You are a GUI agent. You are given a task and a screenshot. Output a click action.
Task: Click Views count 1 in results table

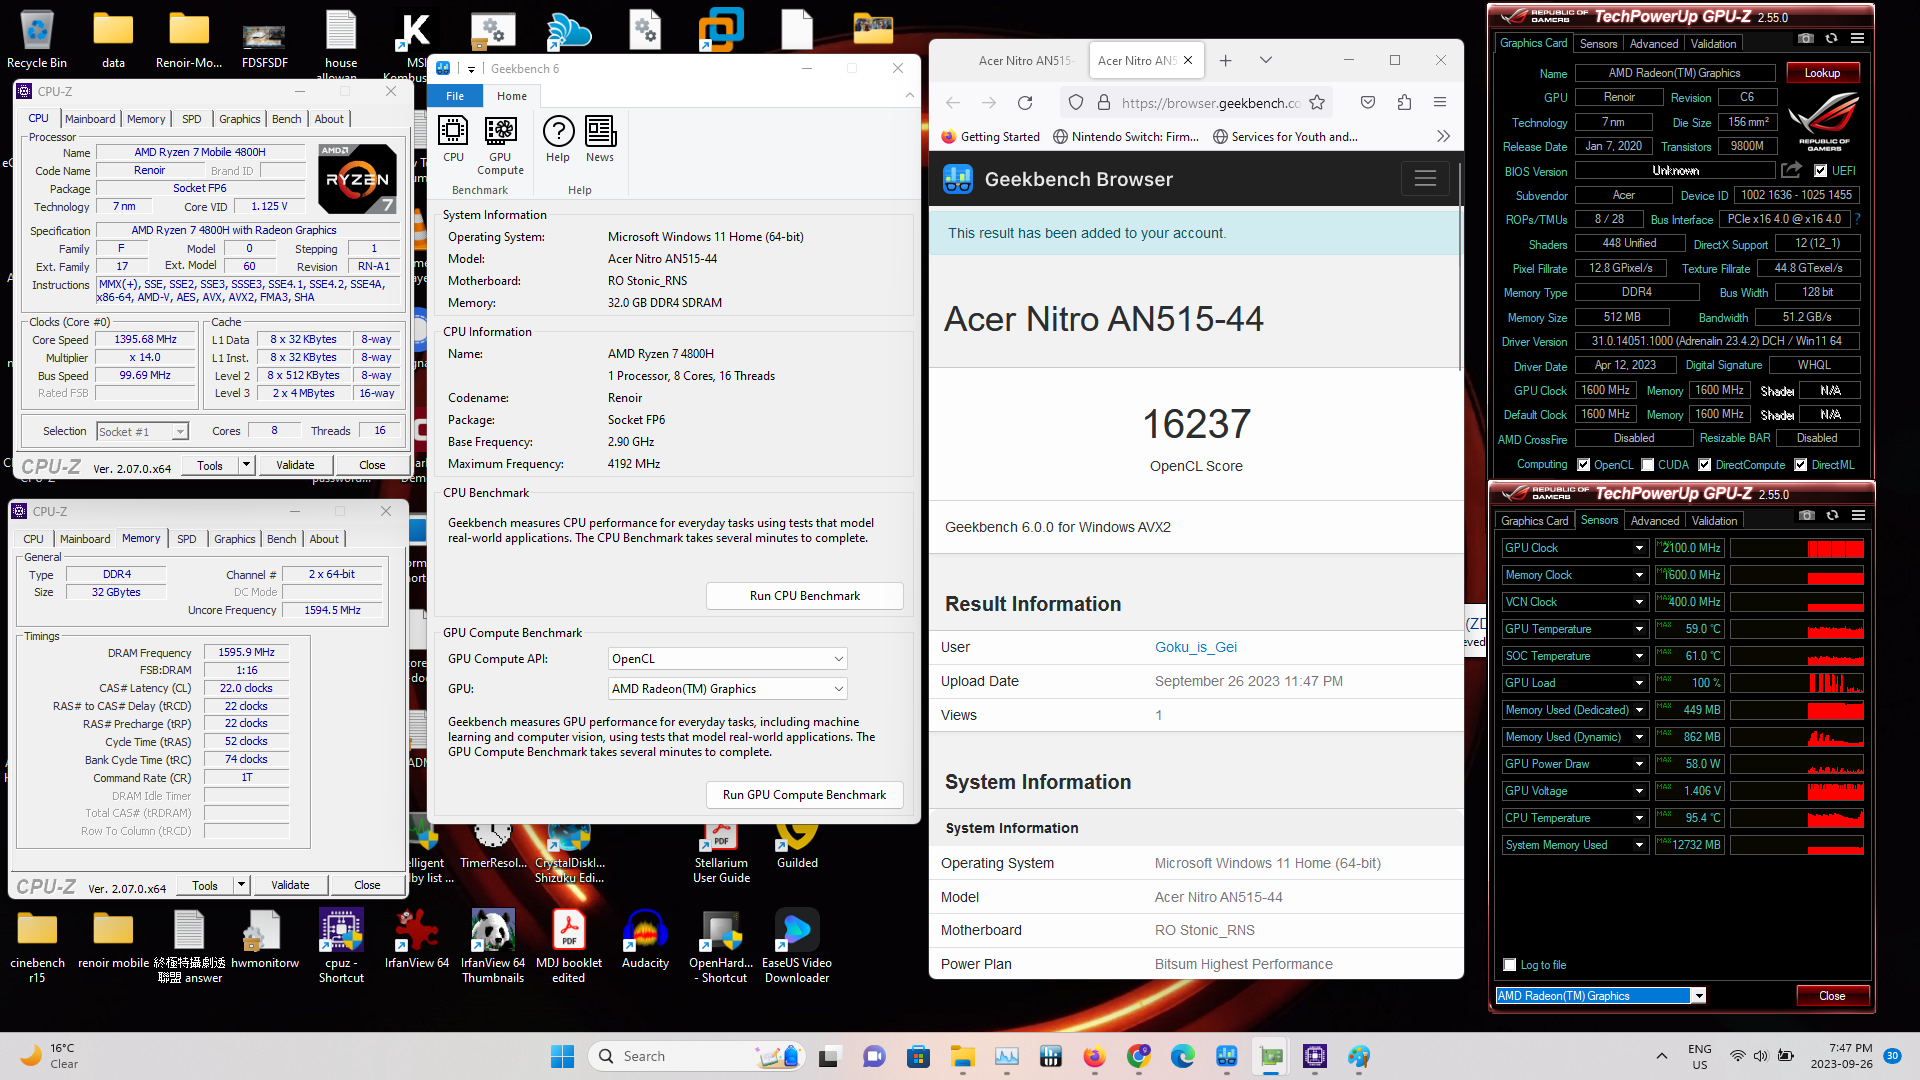[1159, 715]
